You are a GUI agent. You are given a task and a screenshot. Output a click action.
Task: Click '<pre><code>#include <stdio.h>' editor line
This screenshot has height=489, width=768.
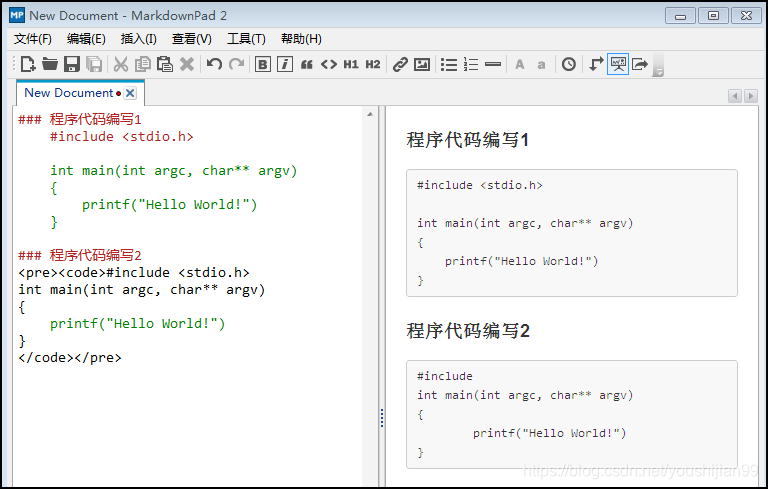click(x=134, y=272)
